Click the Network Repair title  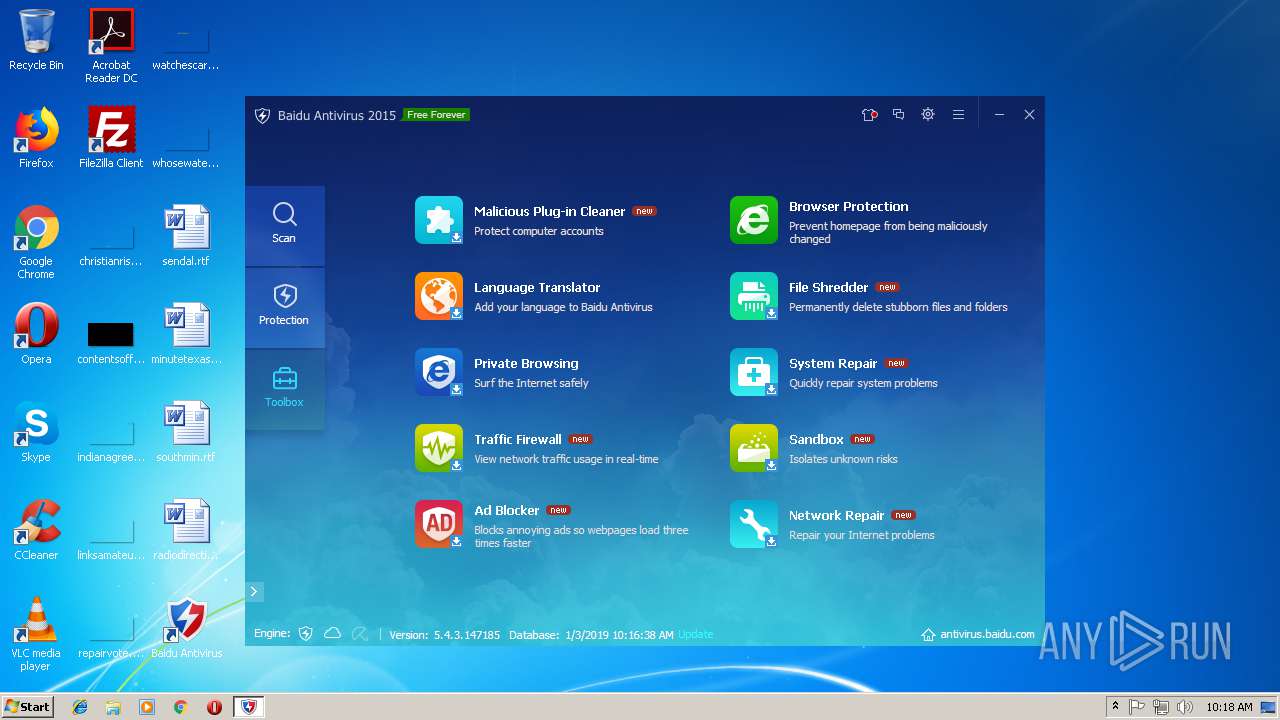pos(836,515)
